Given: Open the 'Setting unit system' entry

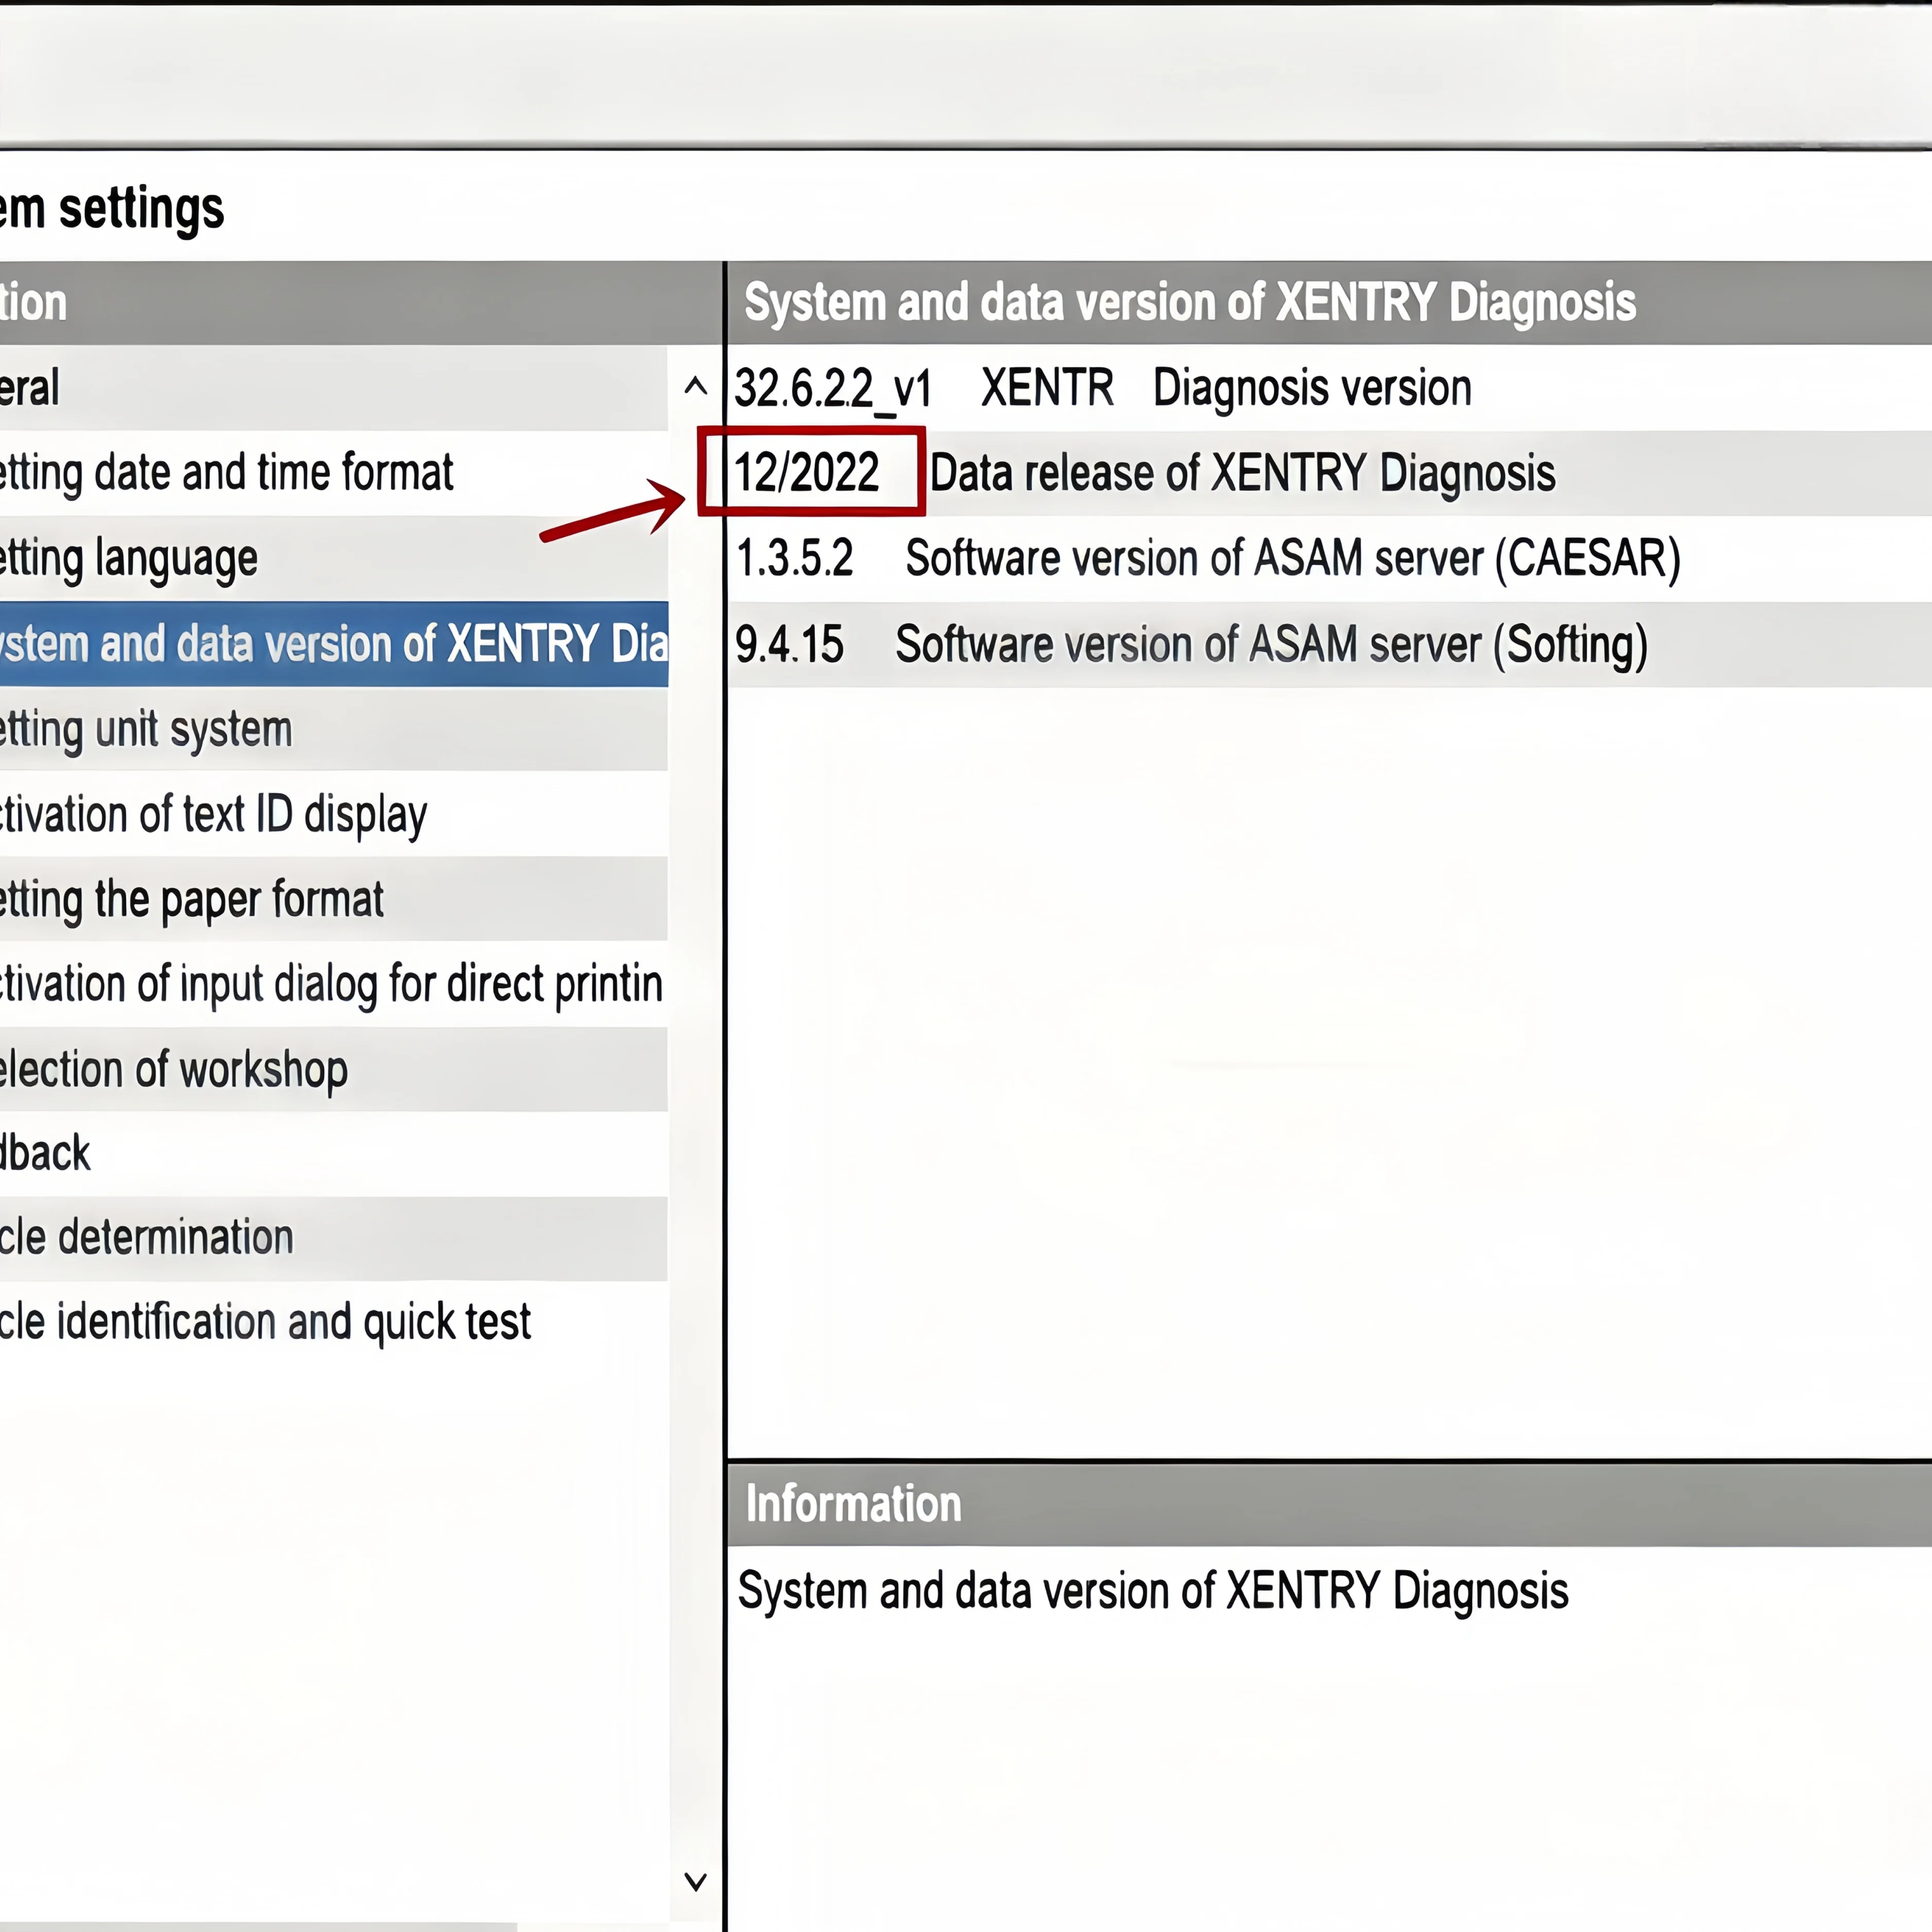Looking at the screenshot, I should tap(333, 729).
